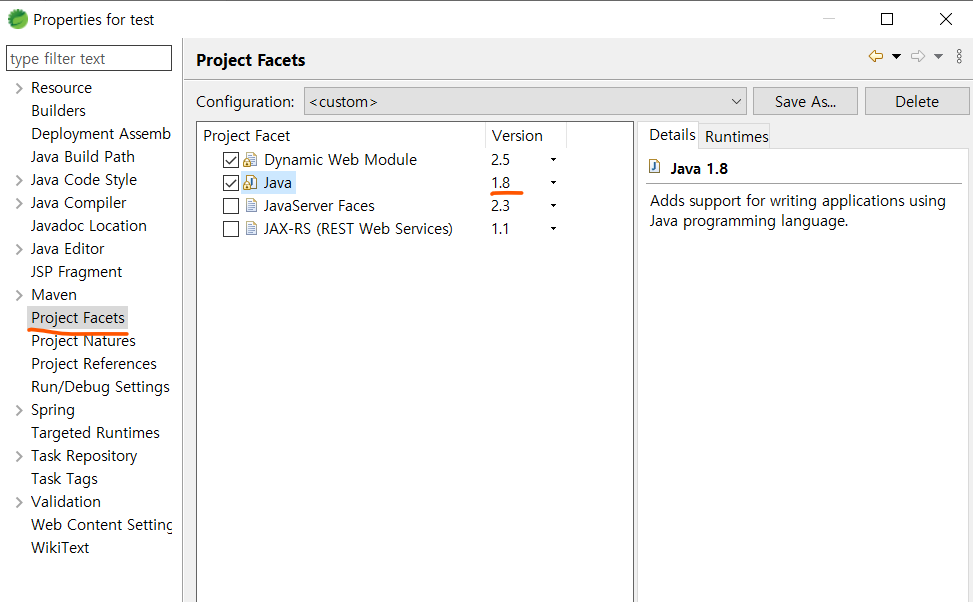Open Targeted Runtimes page
Image resolution: width=973 pixels, height=602 pixels.
(x=95, y=433)
